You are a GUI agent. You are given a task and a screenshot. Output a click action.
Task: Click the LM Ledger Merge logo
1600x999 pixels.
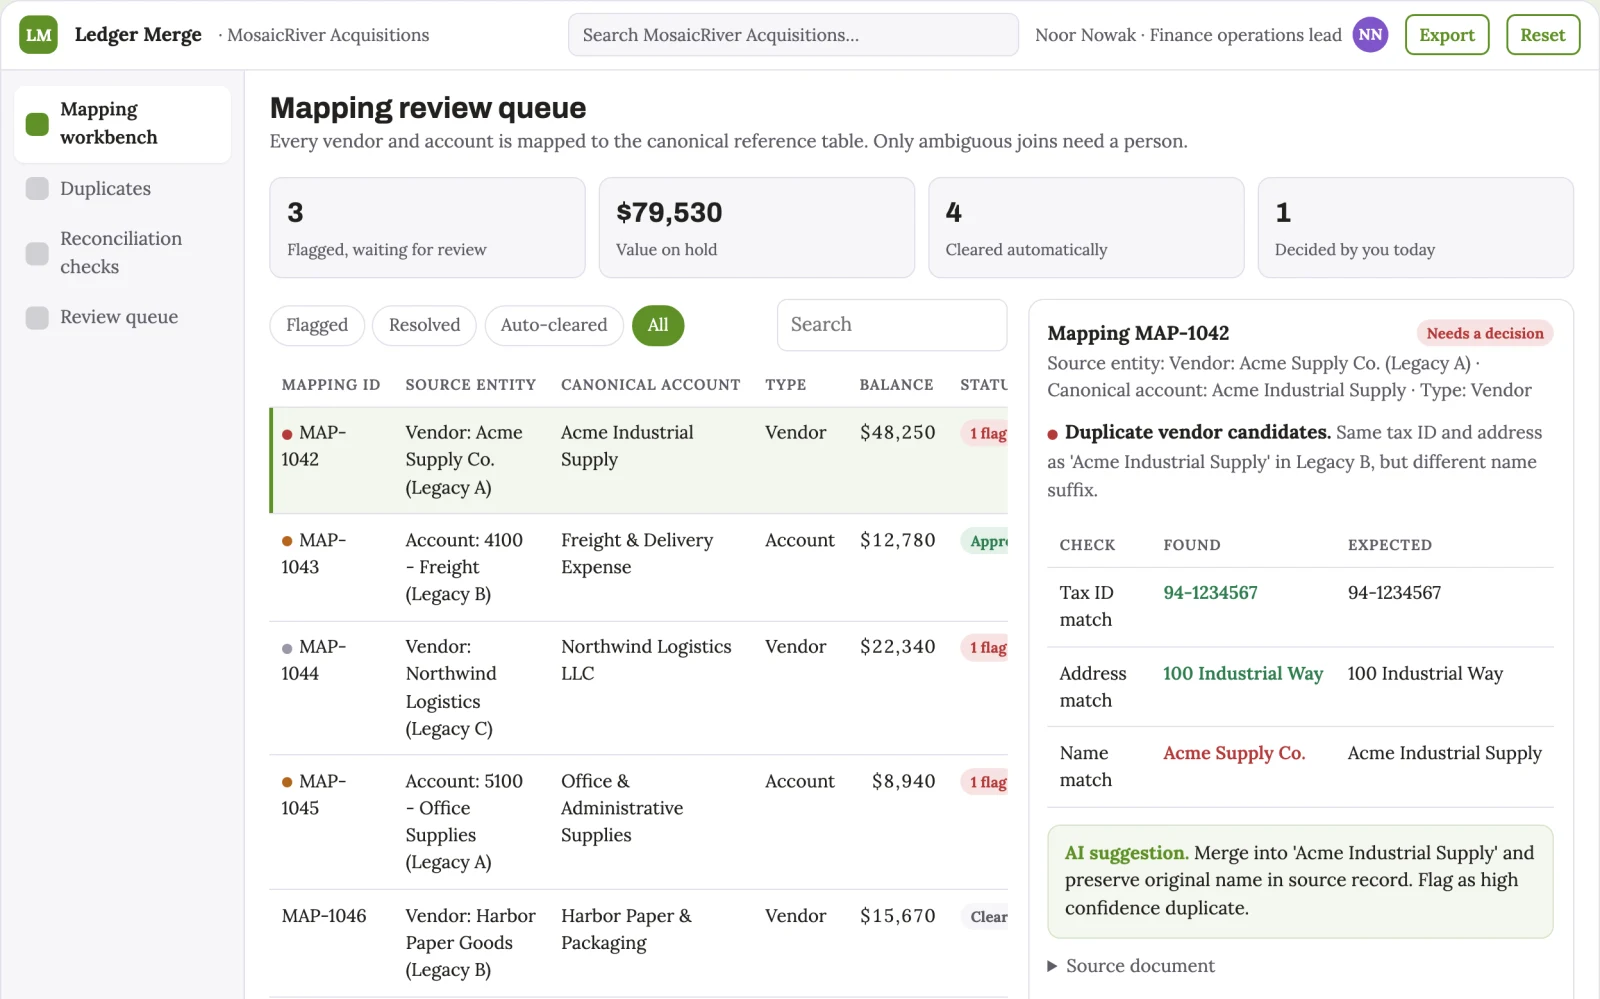click(38, 35)
